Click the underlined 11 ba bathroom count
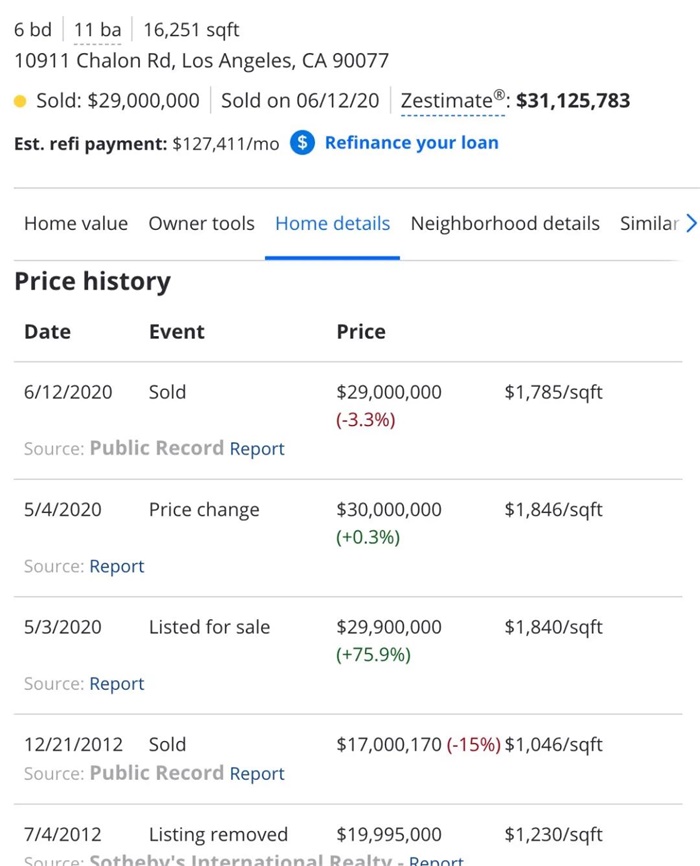The width and height of the screenshot is (700, 866). 97,31
